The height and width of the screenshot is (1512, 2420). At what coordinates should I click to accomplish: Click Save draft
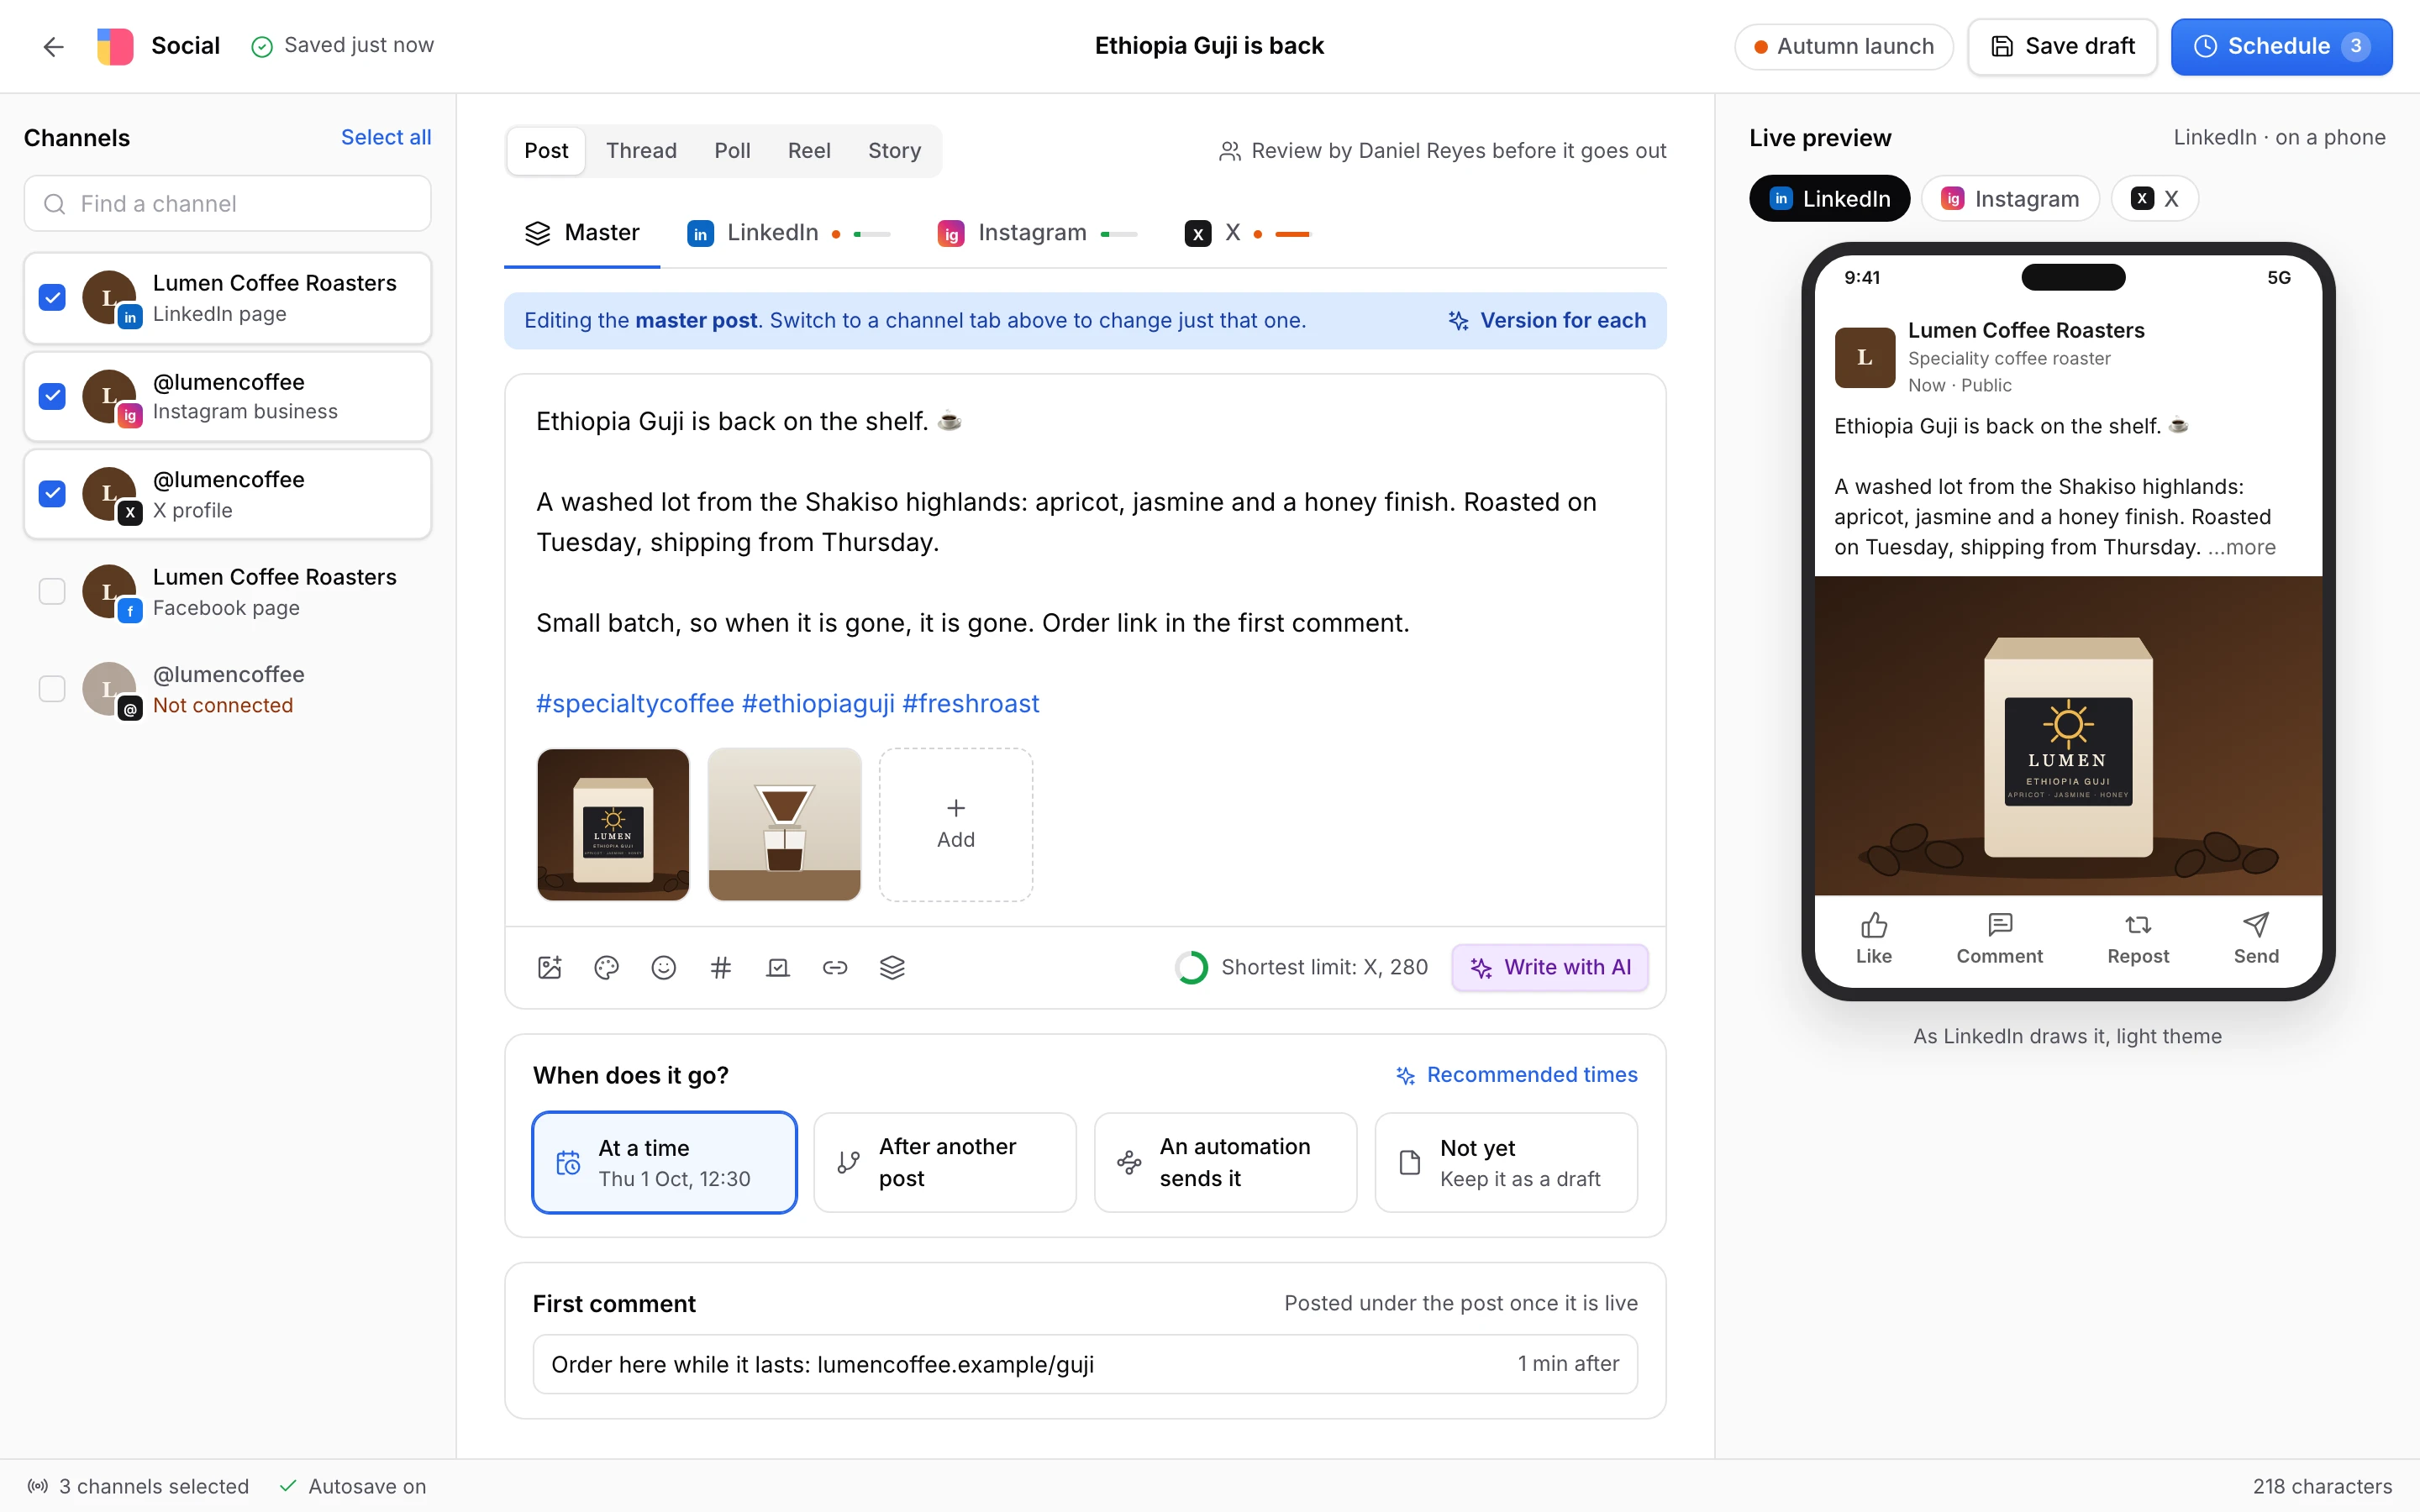coord(2062,46)
